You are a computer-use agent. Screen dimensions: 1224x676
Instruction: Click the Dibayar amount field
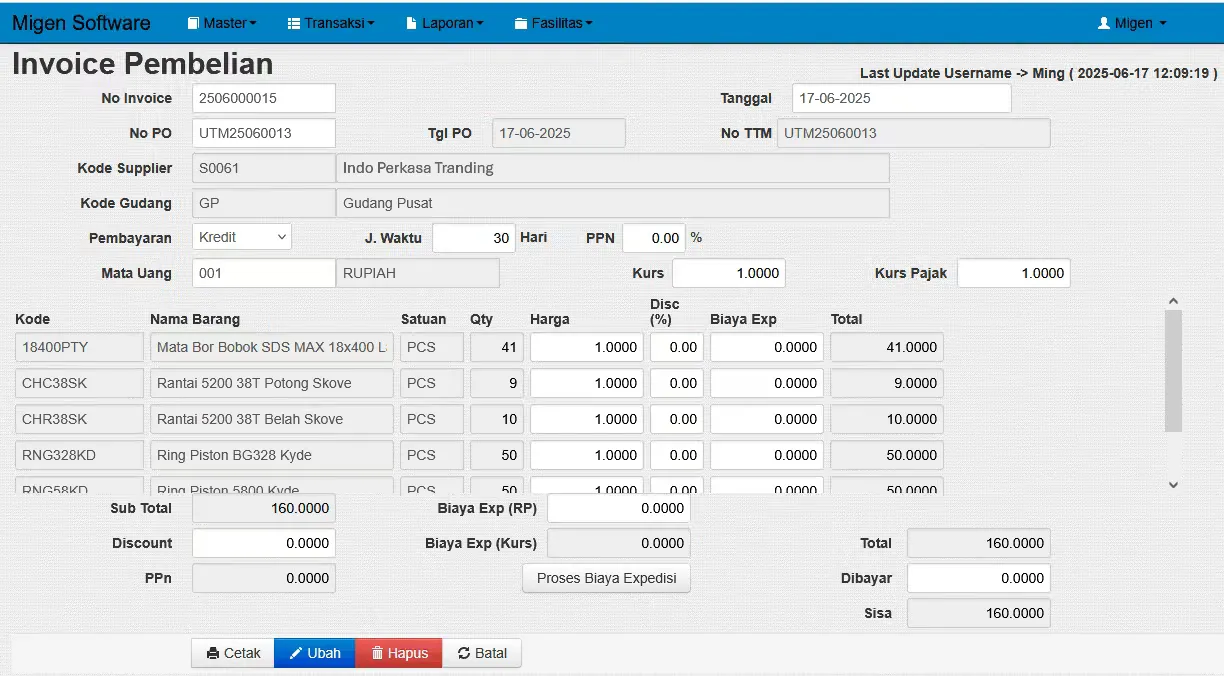point(979,578)
